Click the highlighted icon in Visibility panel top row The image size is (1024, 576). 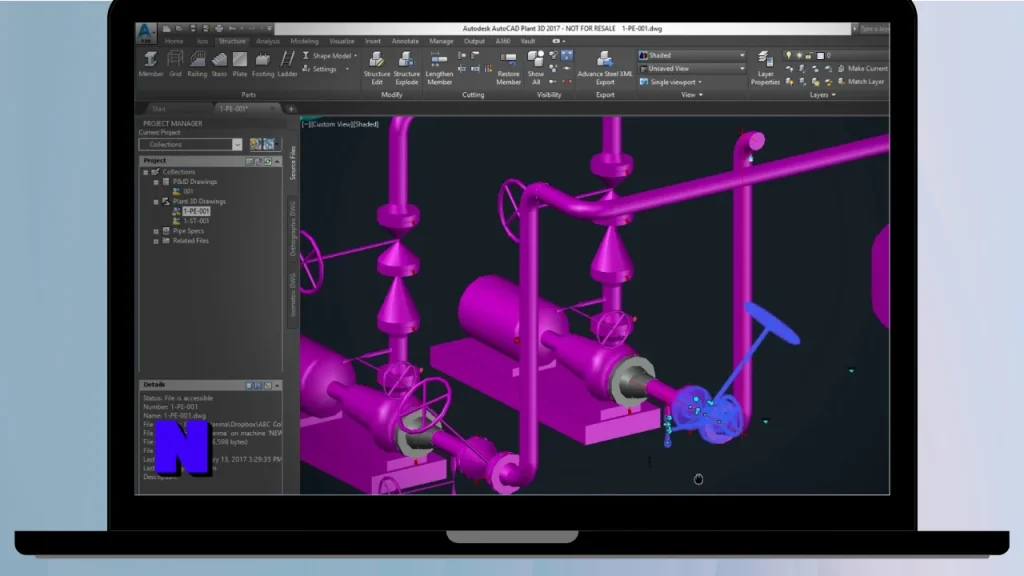(x=567, y=56)
